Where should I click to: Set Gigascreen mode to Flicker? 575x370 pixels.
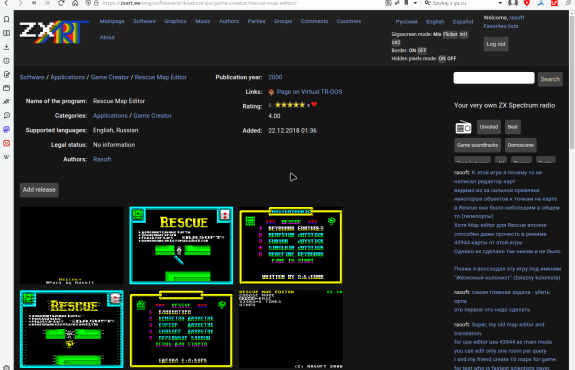click(x=450, y=34)
